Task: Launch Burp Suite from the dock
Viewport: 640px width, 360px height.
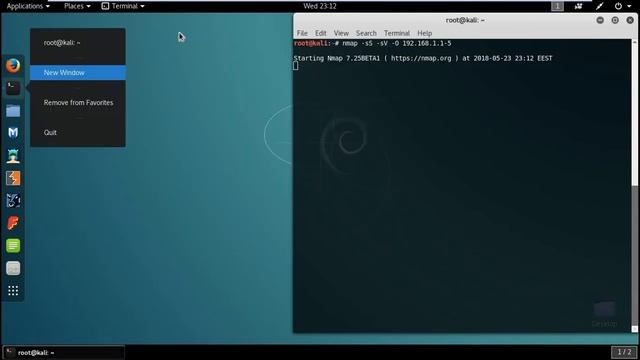Action: (x=13, y=178)
